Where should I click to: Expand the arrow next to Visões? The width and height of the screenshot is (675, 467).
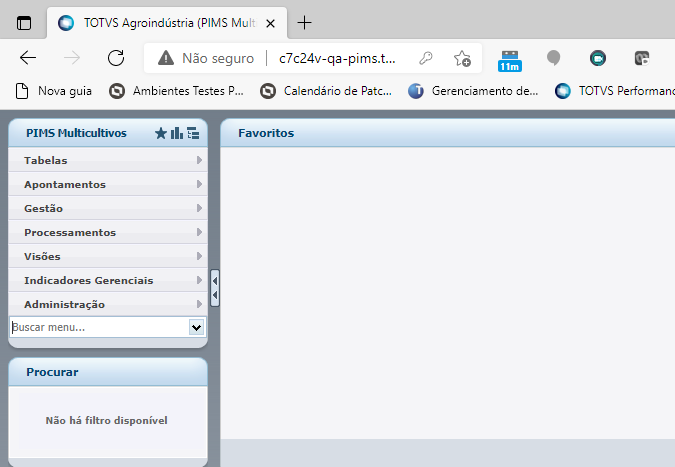(x=199, y=256)
